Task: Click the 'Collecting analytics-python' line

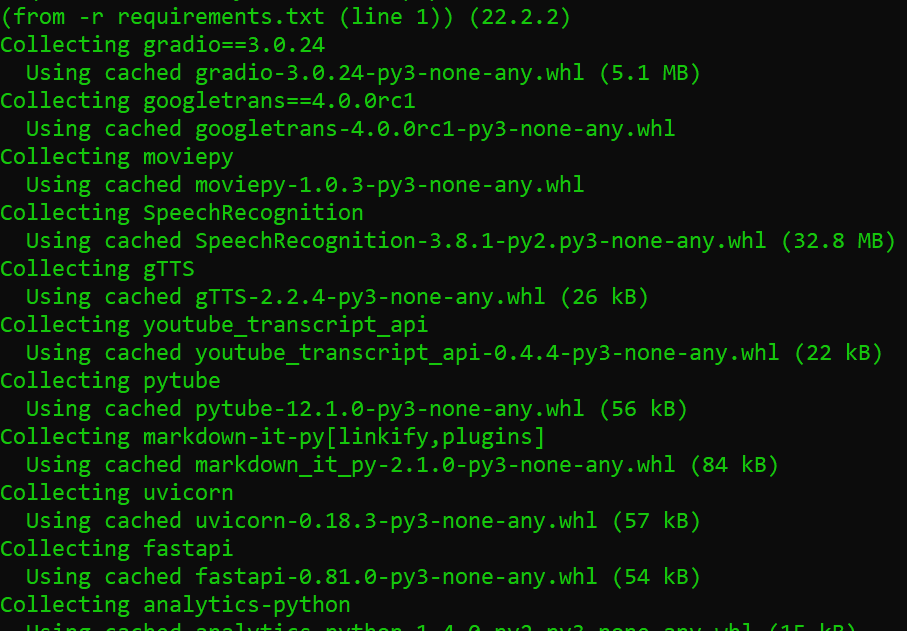Action: pos(175,605)
